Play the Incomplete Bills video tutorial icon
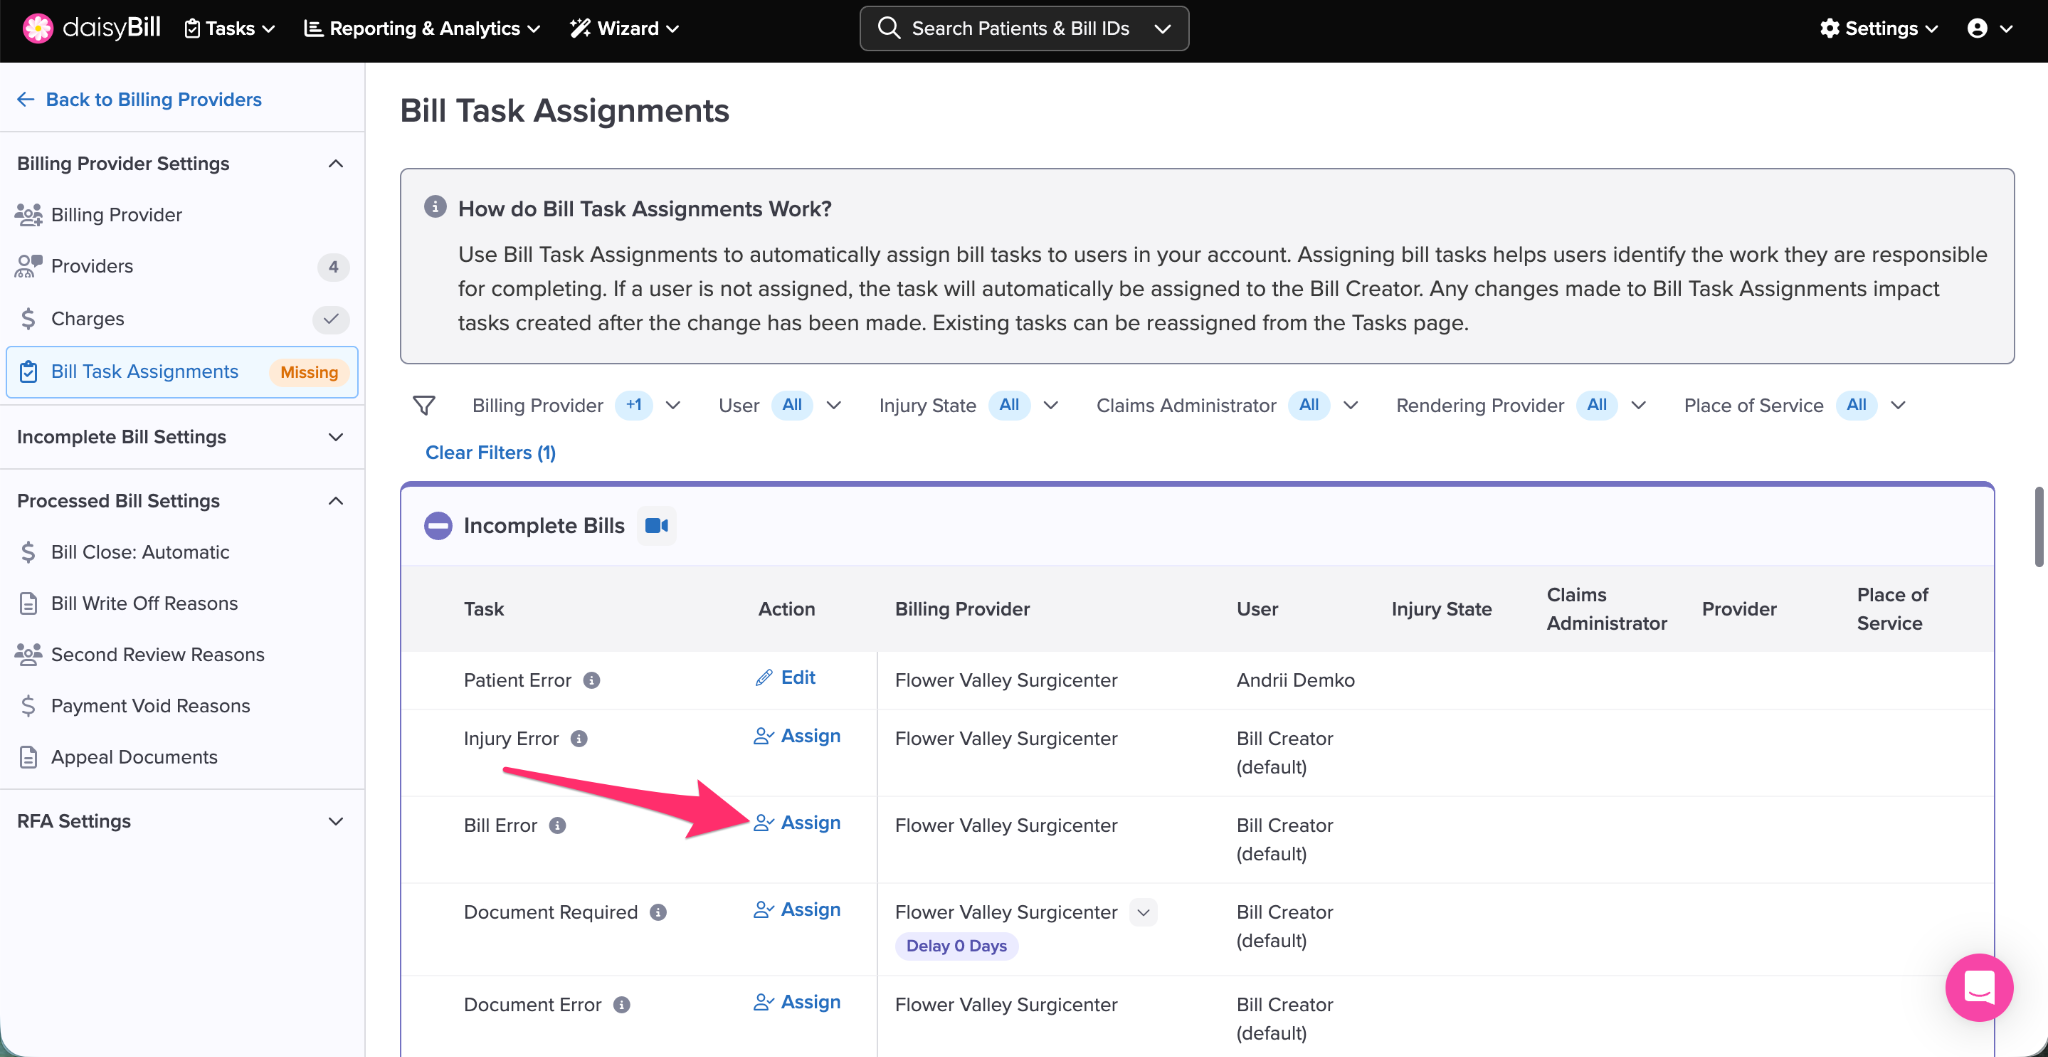2048x1057 pixels. [x=656, y=526]
